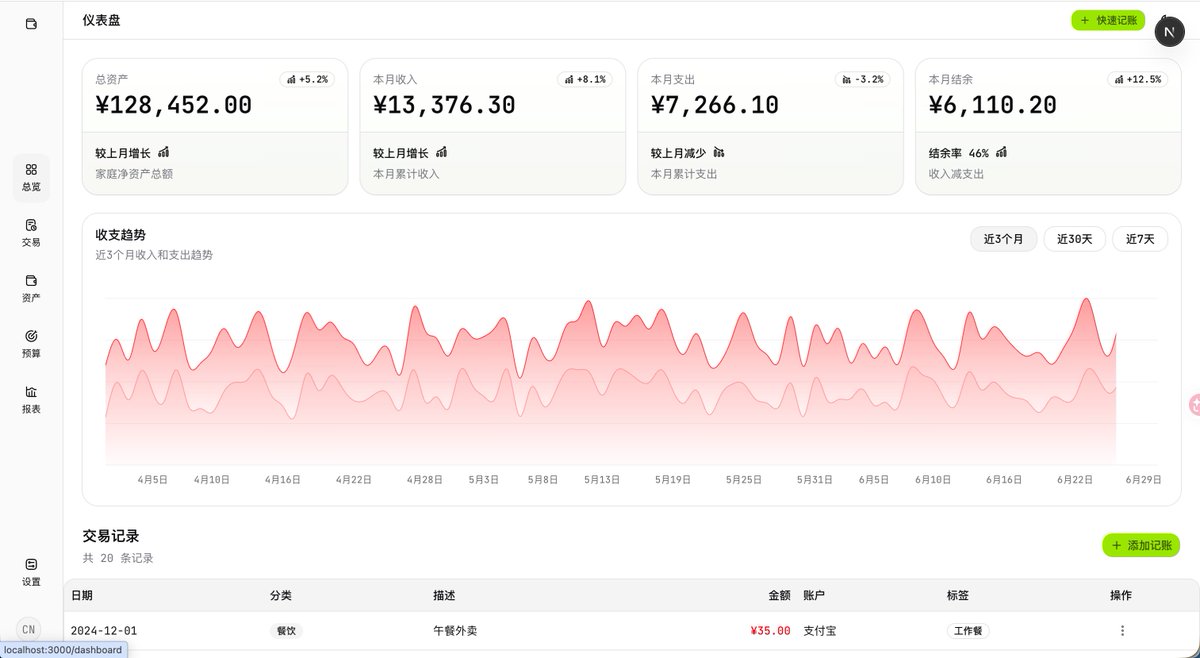The width and height of the screenshot is (1200, 658).
Task: Click the 支付宝 account cell
Action: coord(820,631)
